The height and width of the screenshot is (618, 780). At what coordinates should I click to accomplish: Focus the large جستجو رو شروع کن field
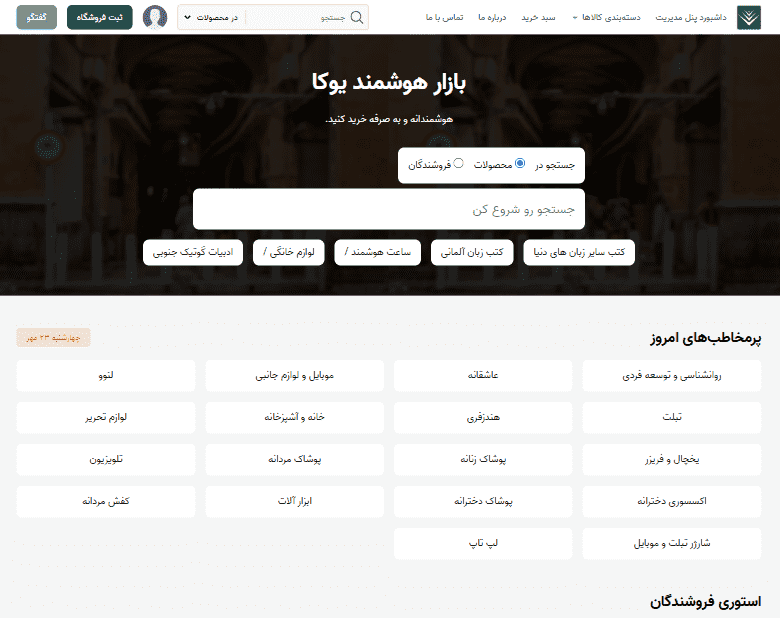389,210
